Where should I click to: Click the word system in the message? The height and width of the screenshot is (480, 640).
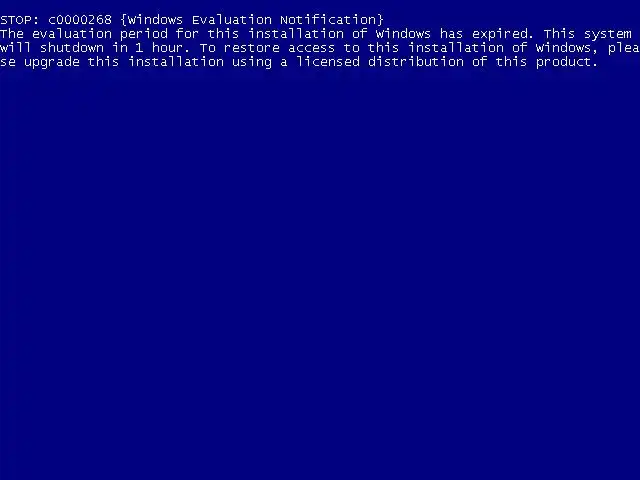click(608, 34)
